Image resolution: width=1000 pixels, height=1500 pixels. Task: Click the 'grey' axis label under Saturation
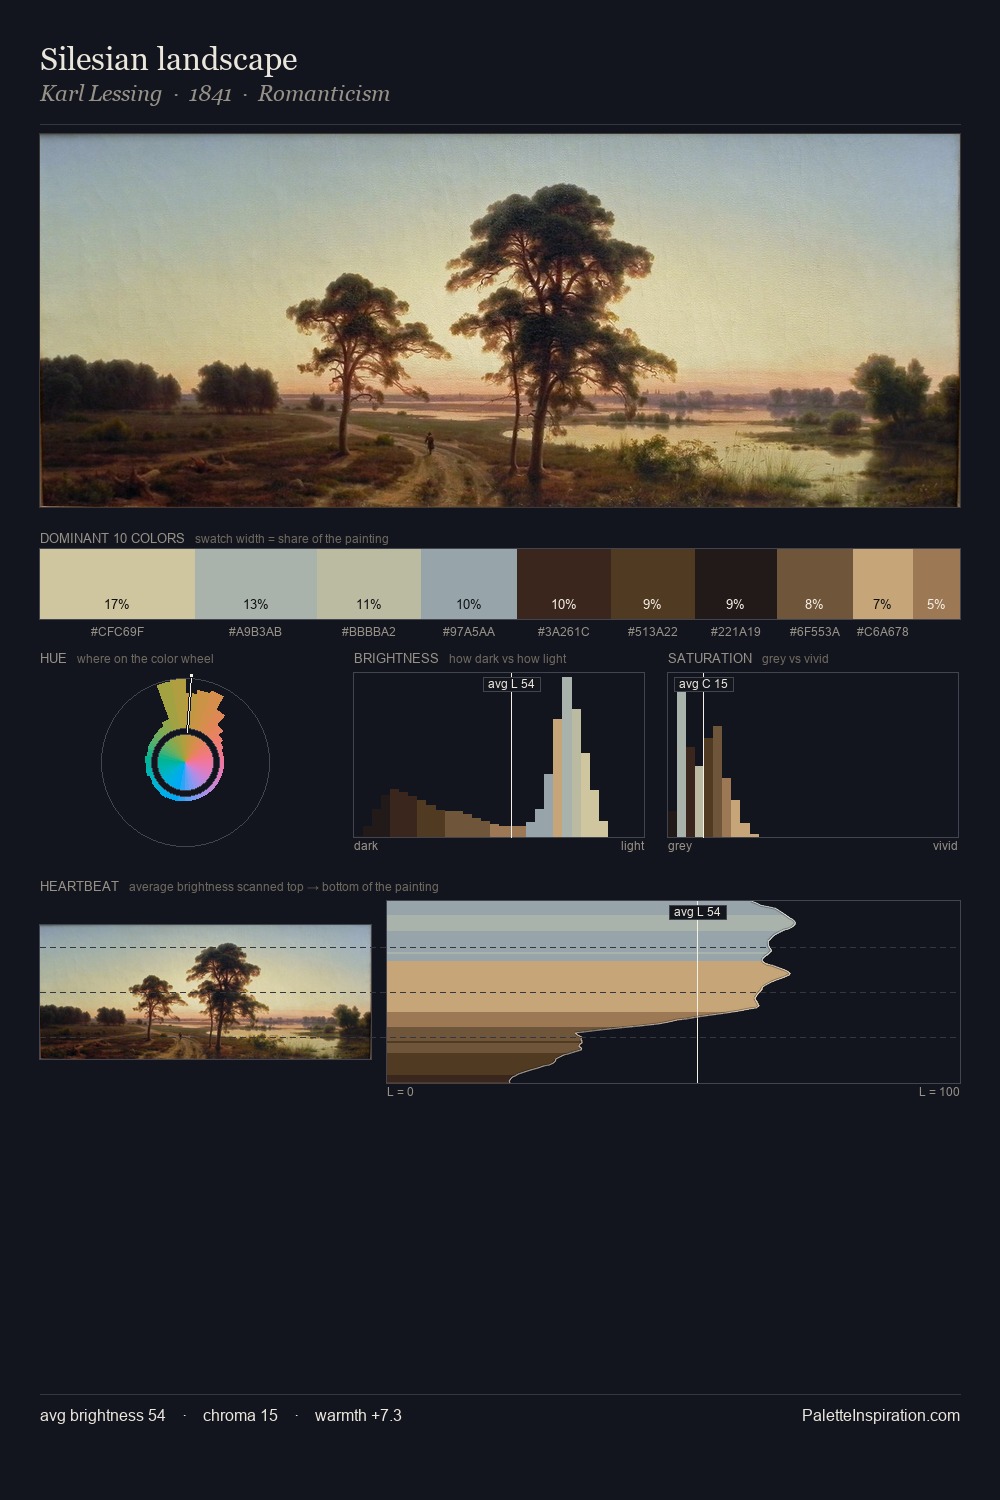pos(680,846)
